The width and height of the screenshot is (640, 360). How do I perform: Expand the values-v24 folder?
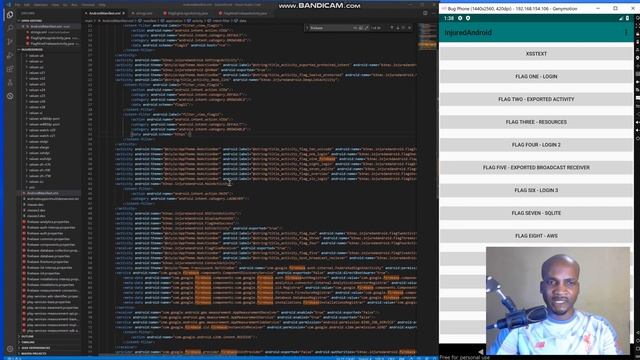(x=37, y=90)
